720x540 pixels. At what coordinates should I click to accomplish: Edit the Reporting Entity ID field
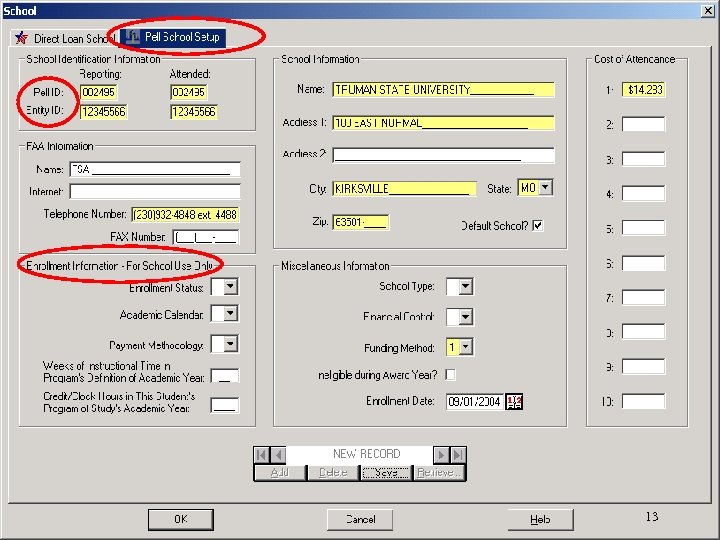104,112
